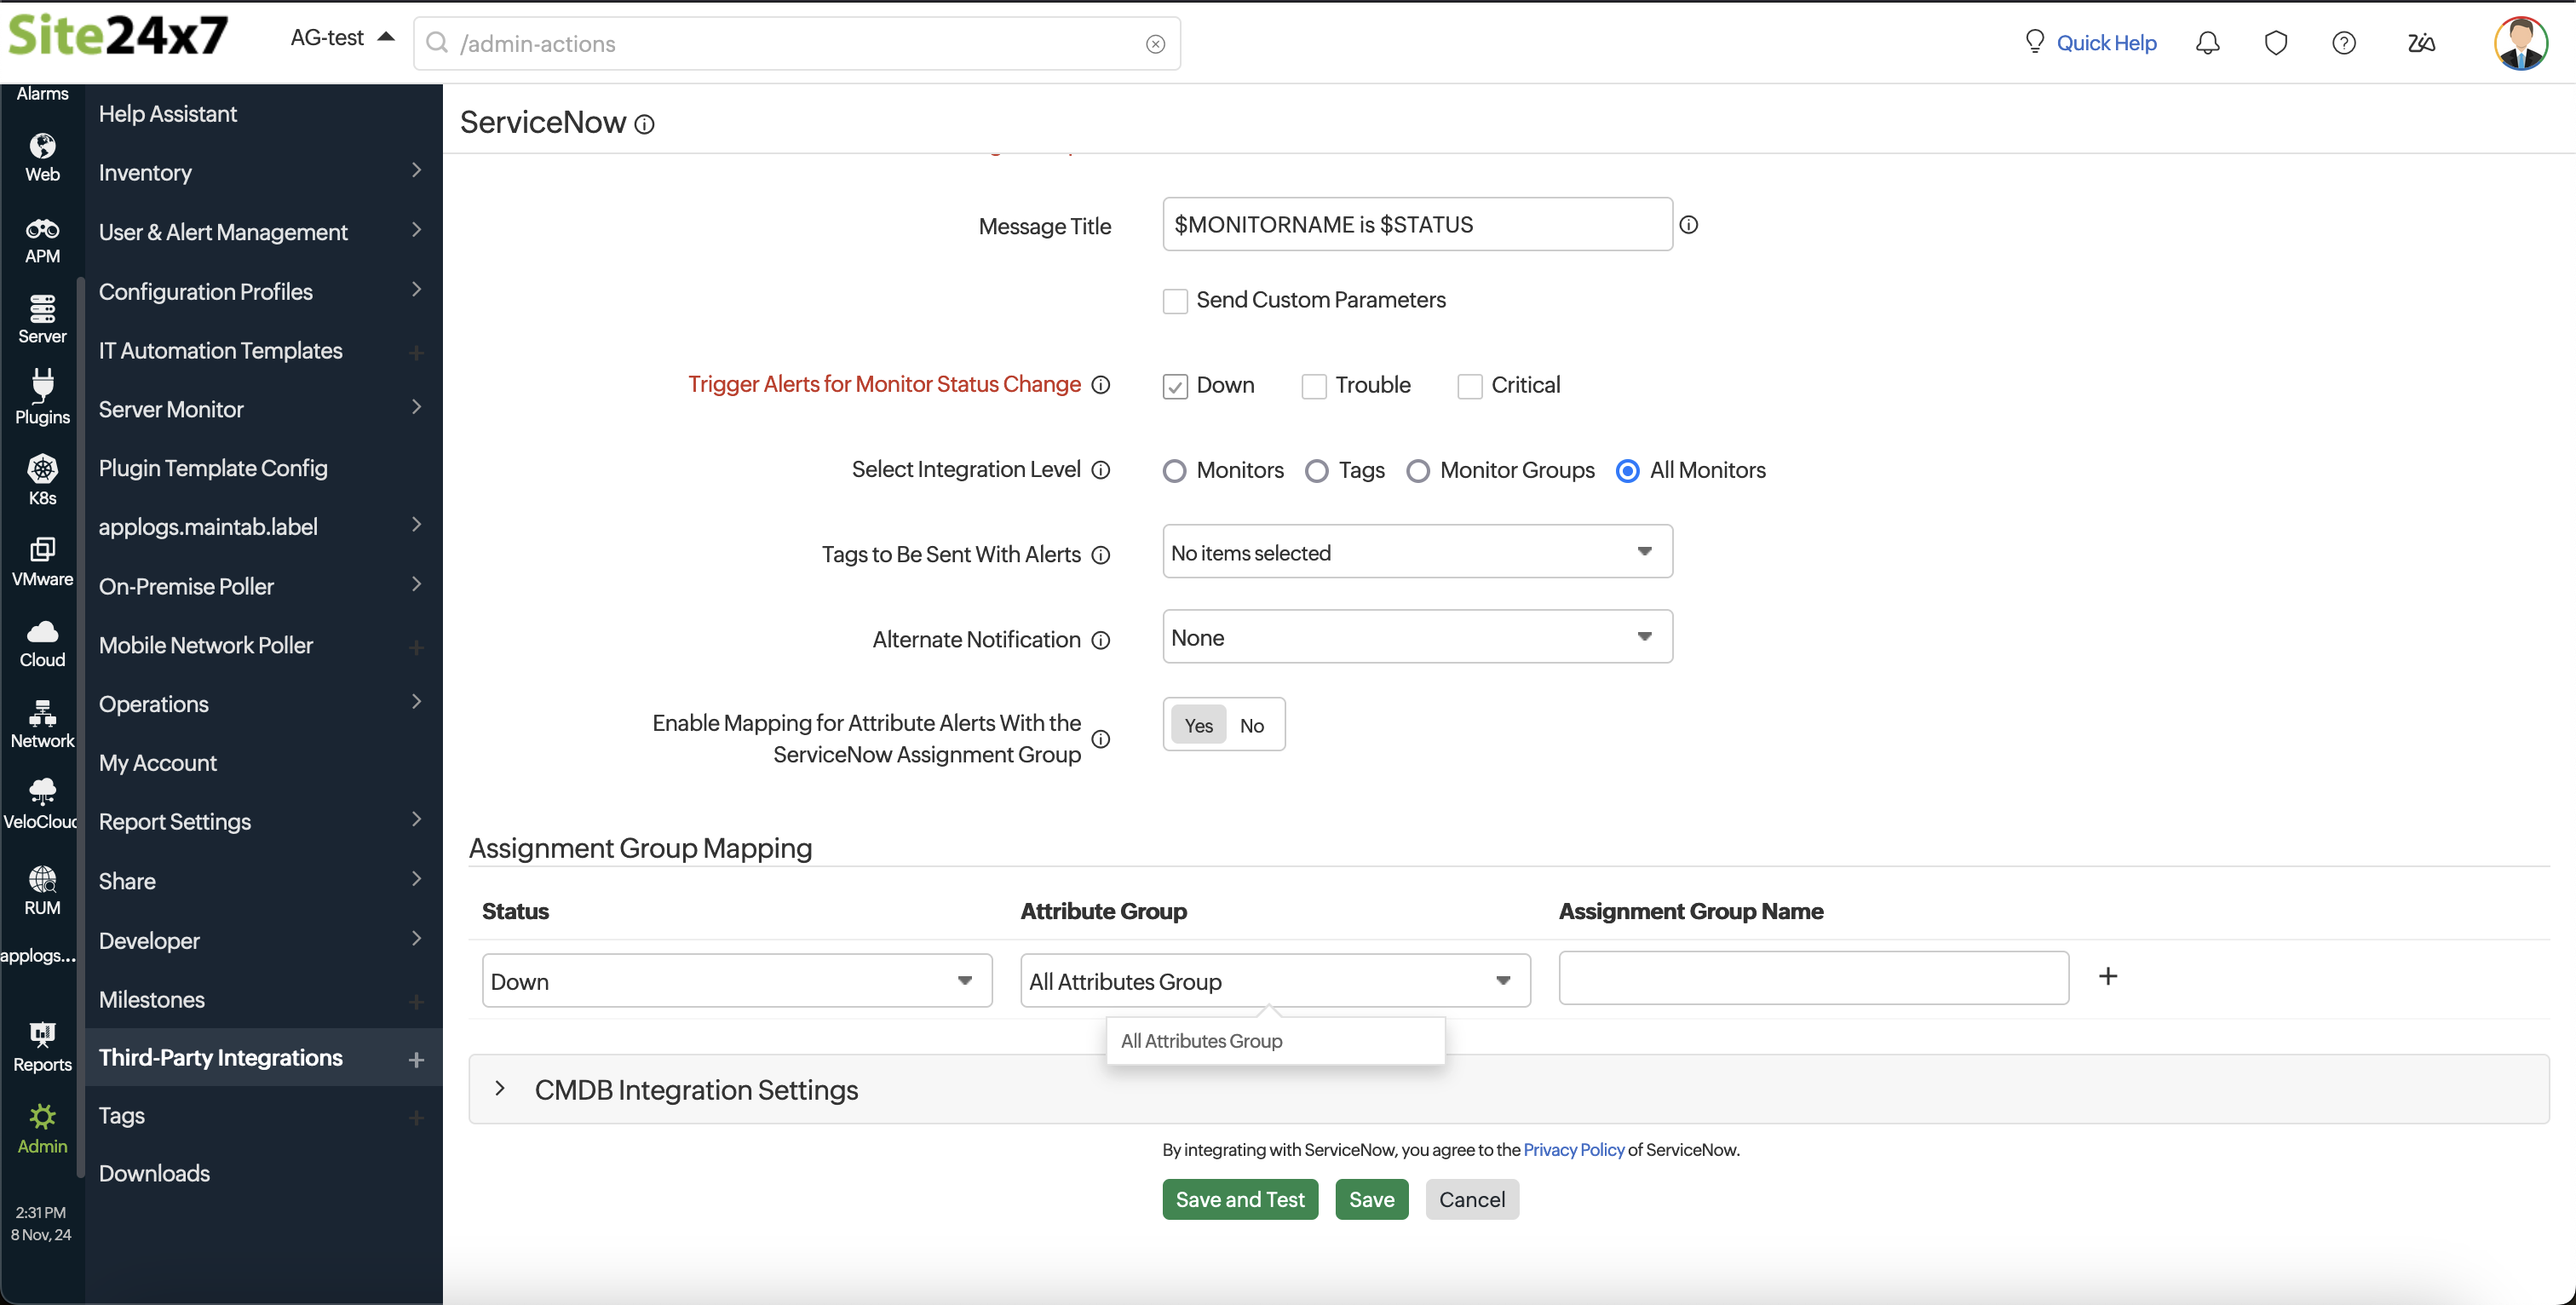The height and width of the screenshot is (1305, 2576).
Task: Toggle the Down status checkbox
Action: click(1175, 386)
